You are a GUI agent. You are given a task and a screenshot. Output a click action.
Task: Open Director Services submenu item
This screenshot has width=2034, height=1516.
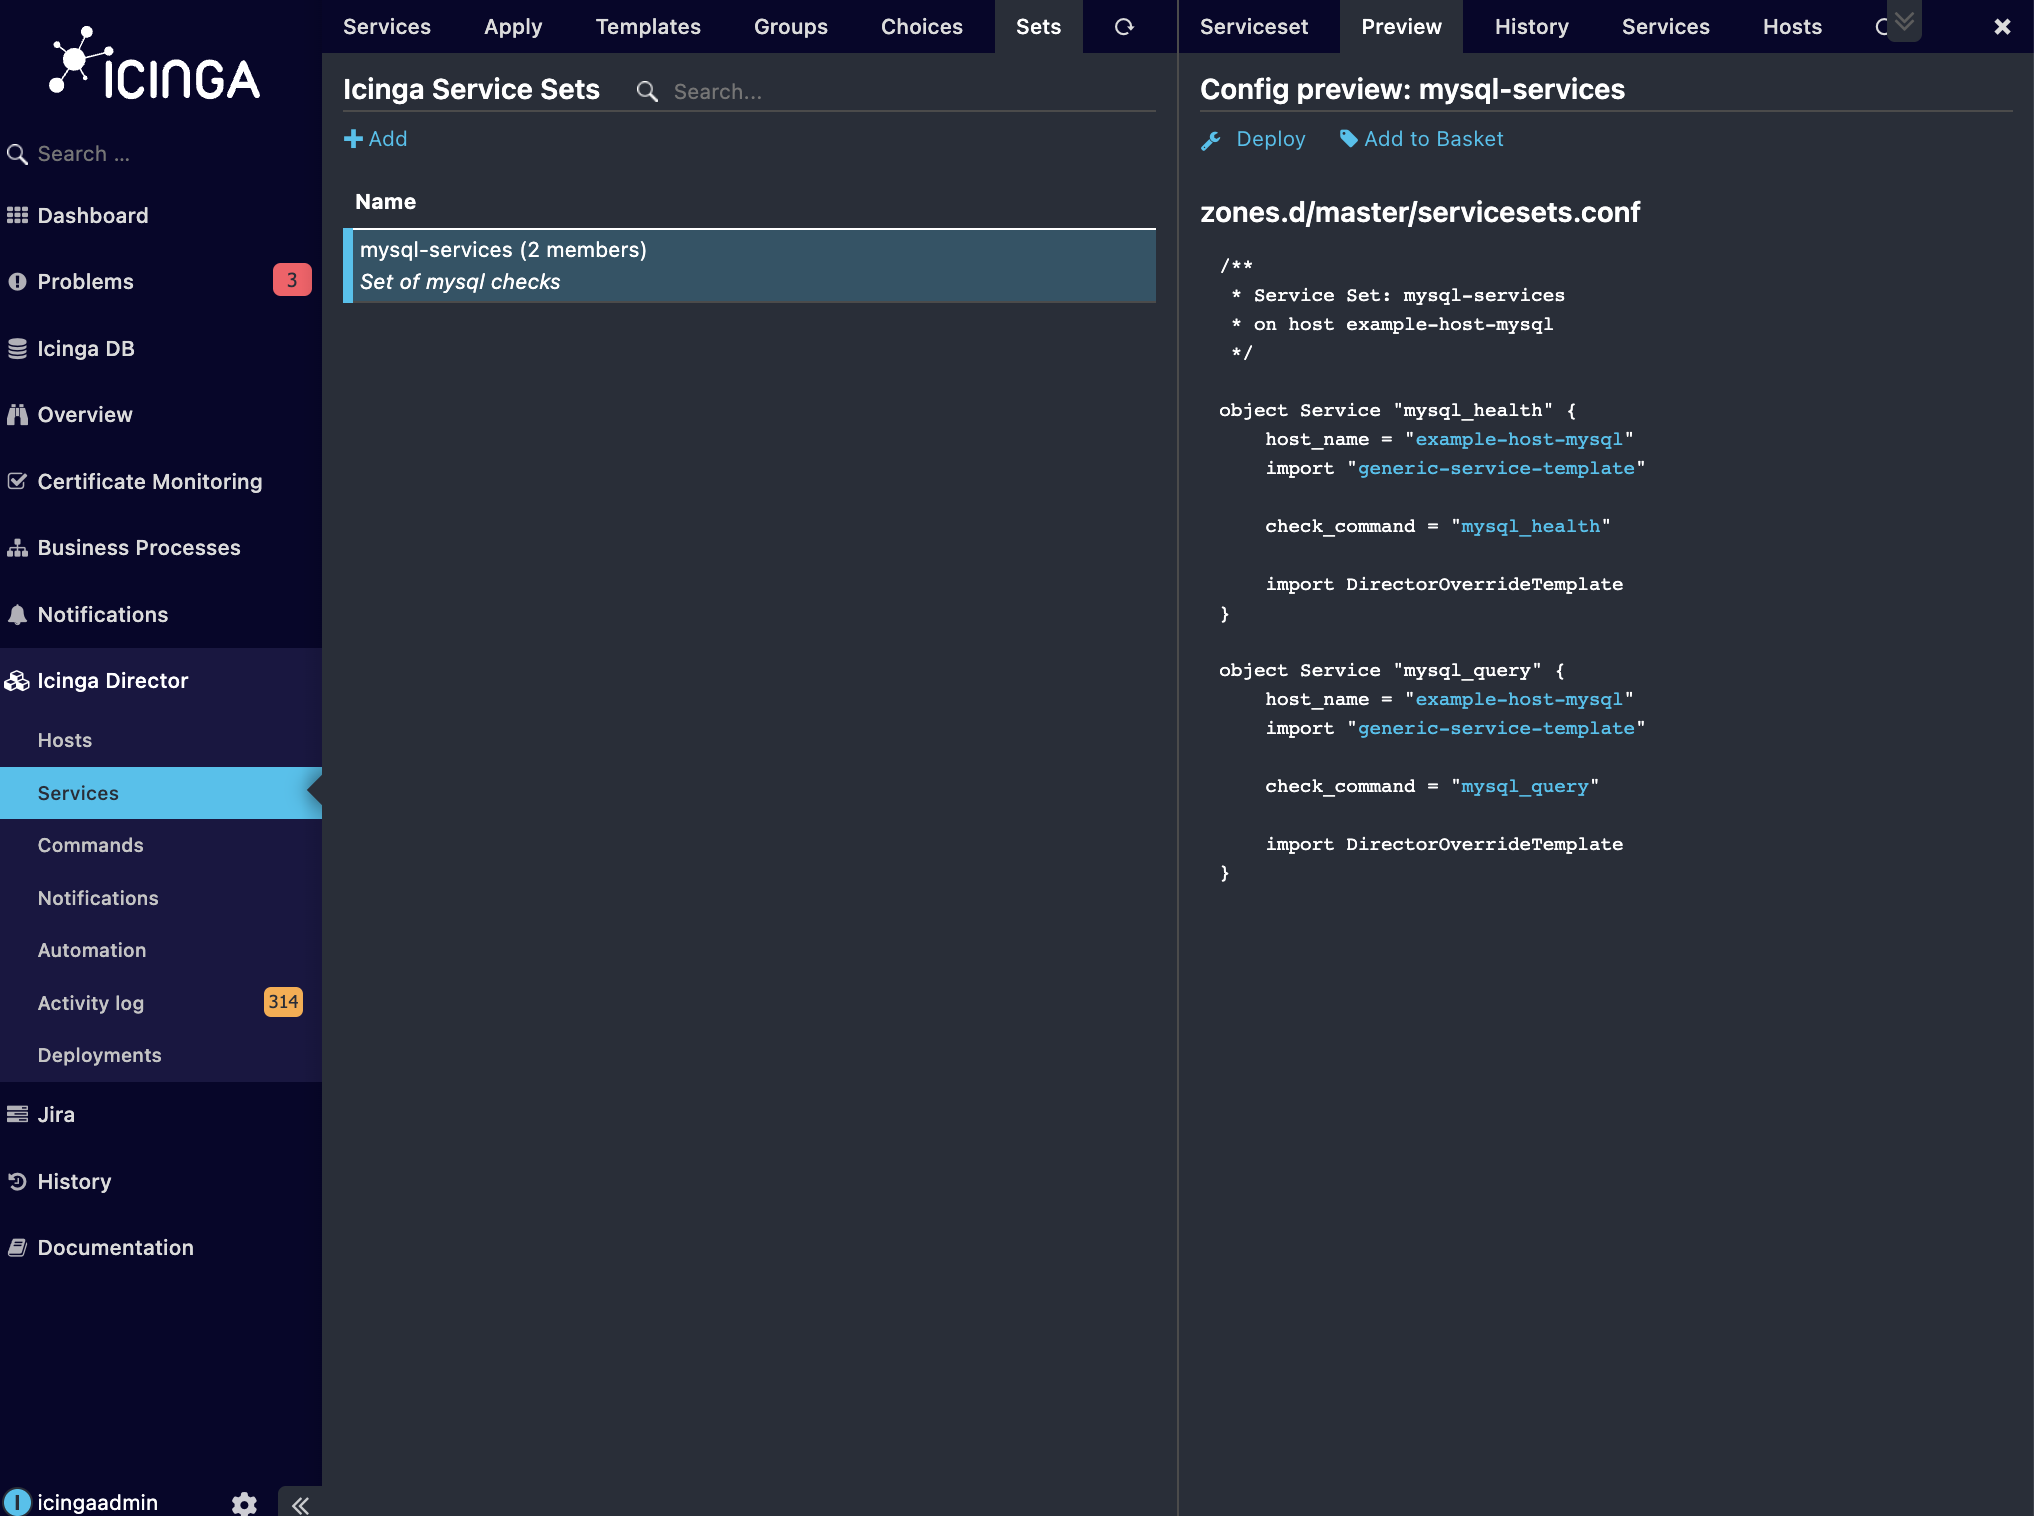(161, 793)
